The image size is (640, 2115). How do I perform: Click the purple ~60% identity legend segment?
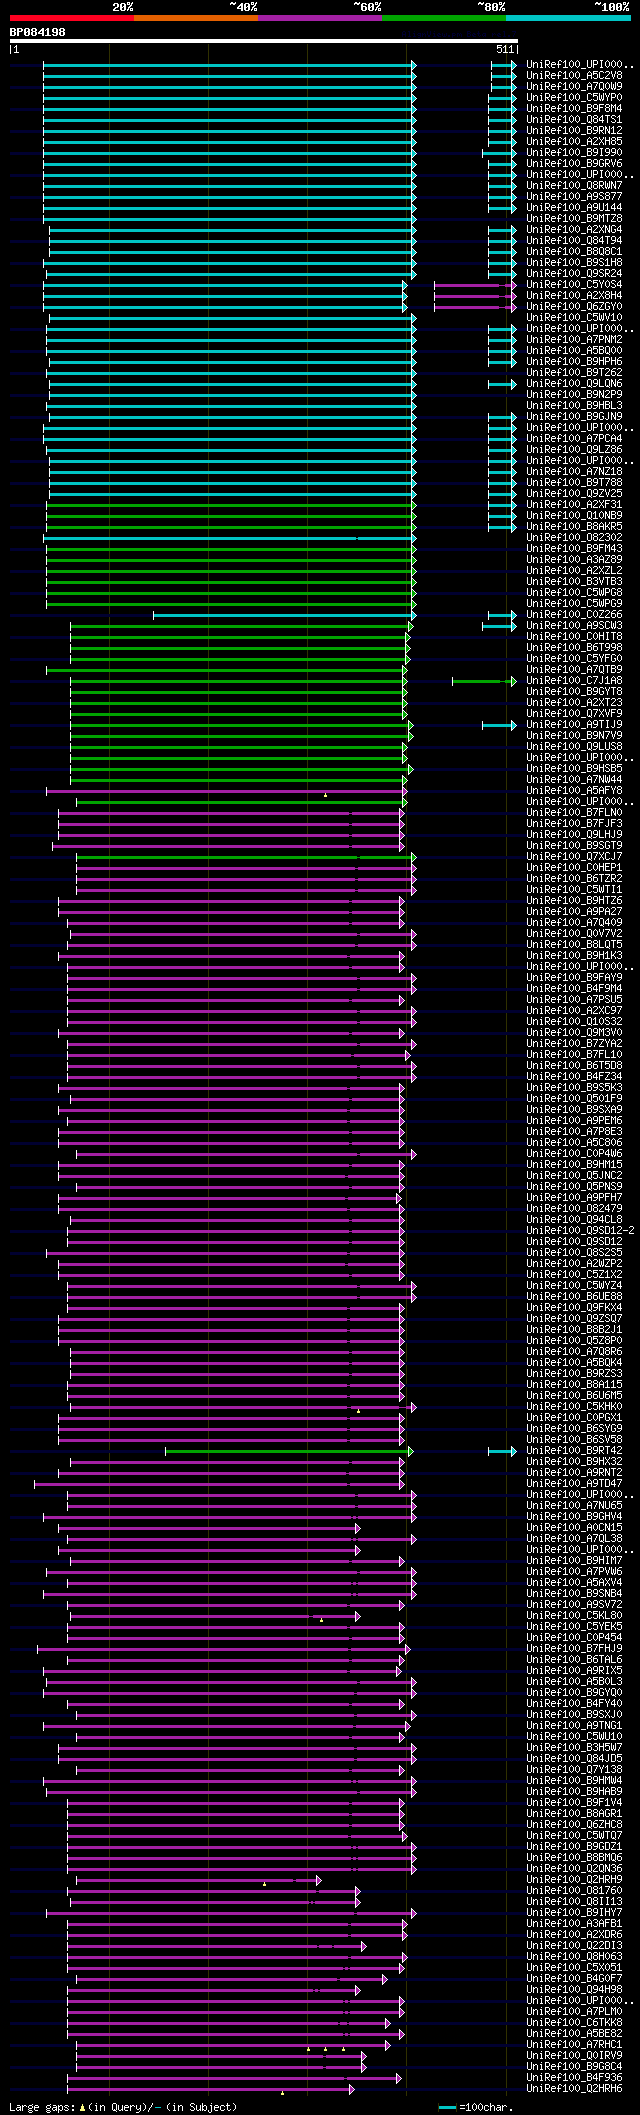[320, 18]
